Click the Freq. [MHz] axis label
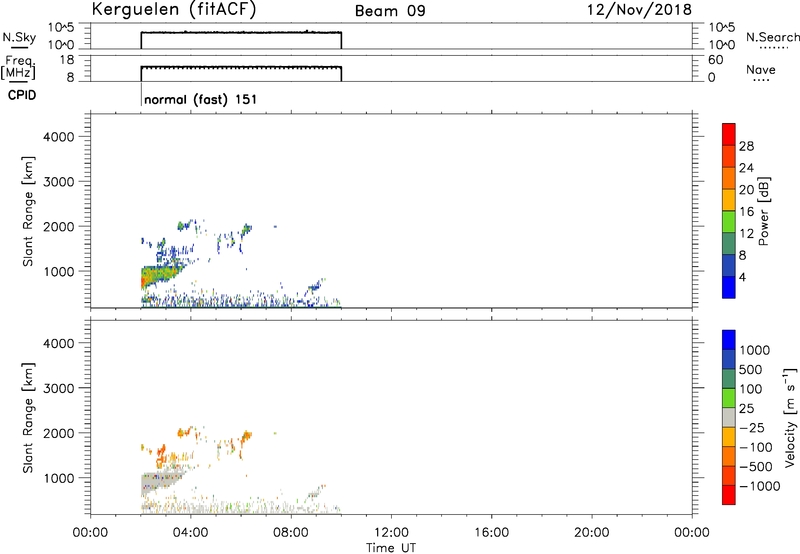This screenshot has height=554, width=800. pos(18,67)
